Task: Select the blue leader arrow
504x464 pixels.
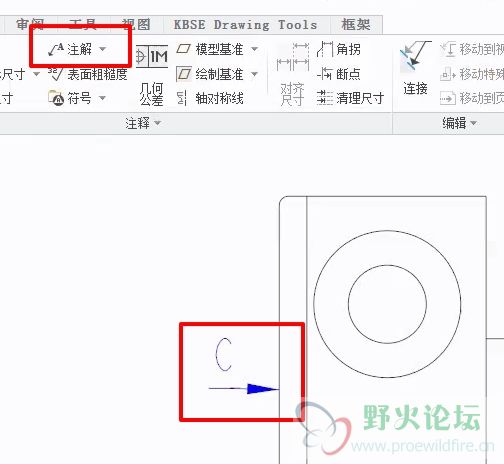Action: tap(244, 389)
